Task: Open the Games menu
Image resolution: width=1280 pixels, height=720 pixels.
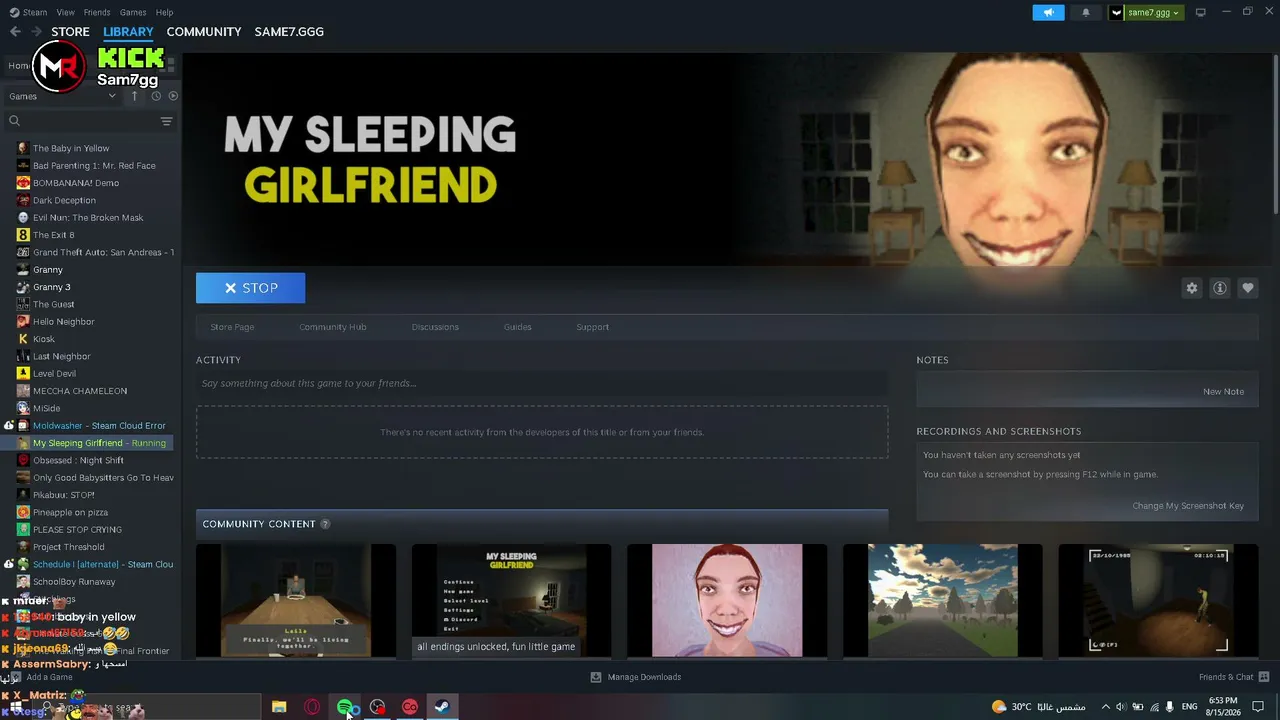Action: [133, 12]
